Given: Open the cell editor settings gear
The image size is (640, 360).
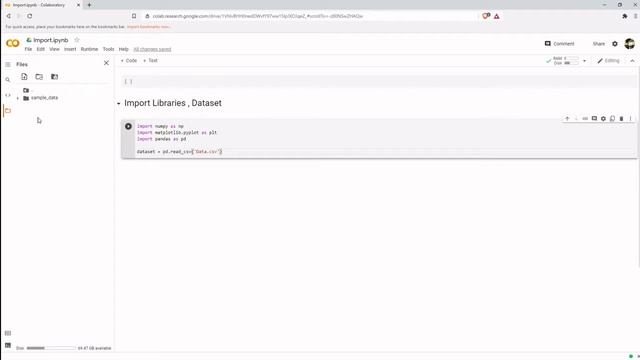Looking at the screenshot, I should click(603, 119).
